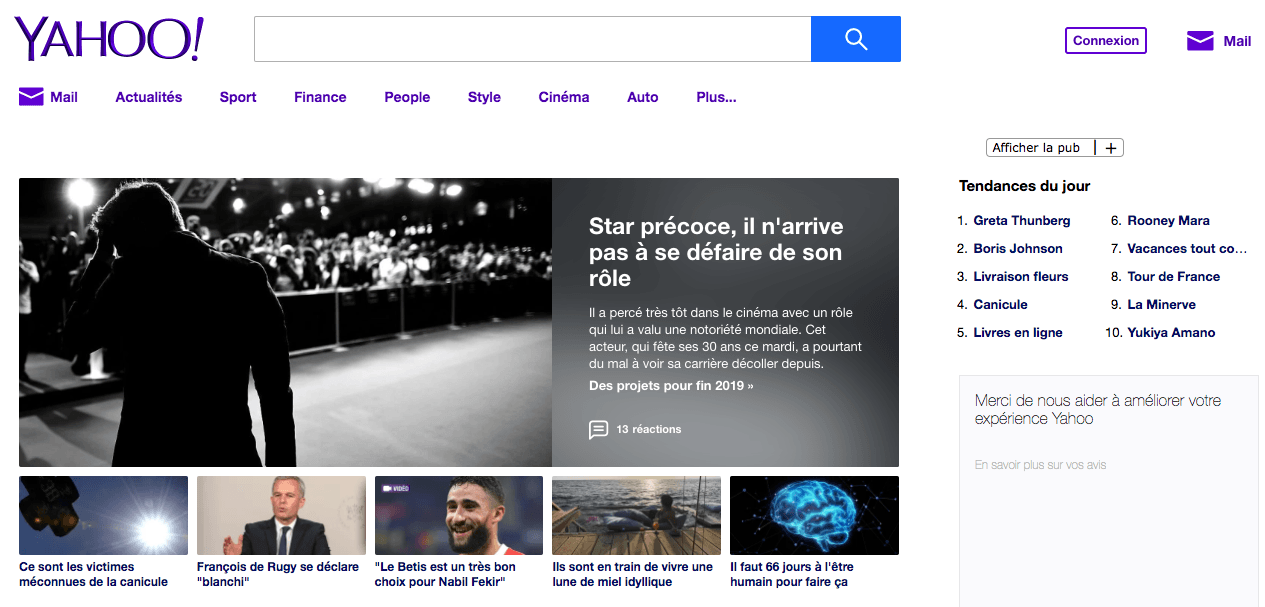Viewport: 1265px width, 607px height.
Task: Open the People section
Action: tap(407, 97)
